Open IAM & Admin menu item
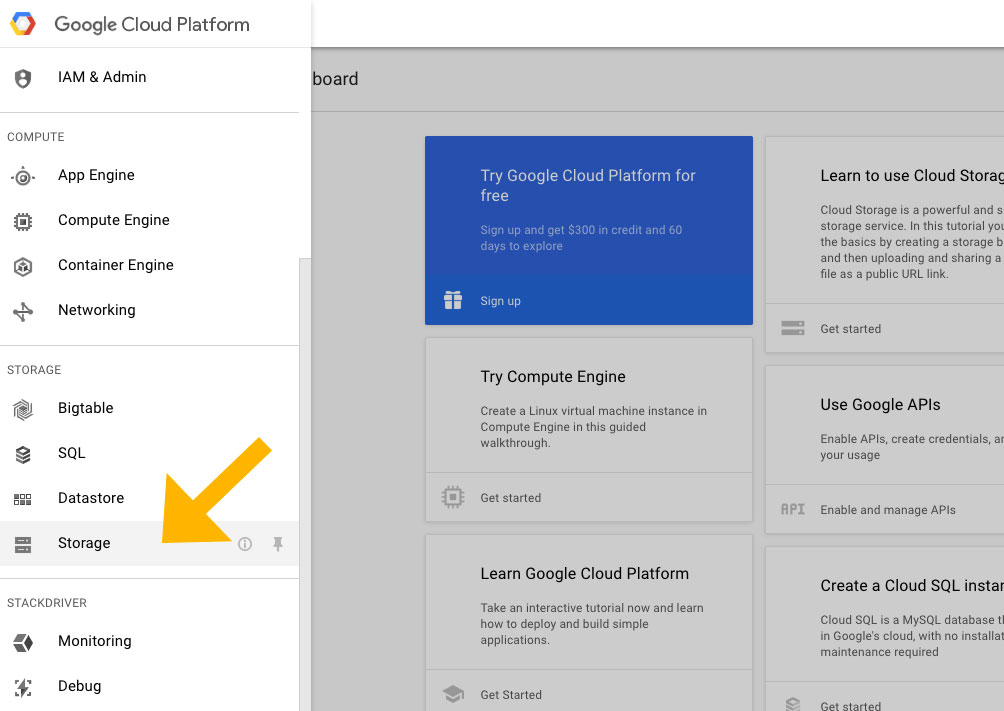This screenshot has height=711, width=1004. pyautogui.click(x=149, y=78)
